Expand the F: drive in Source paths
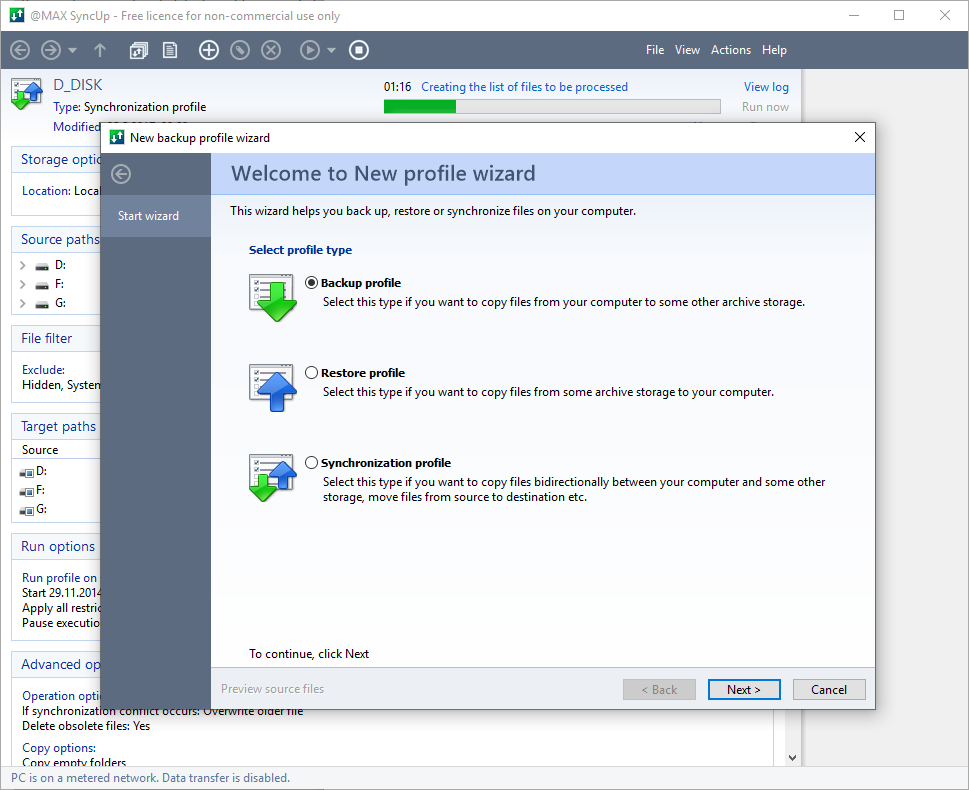Image resolution: width=969 pixels, height=790 pixels. (23, 284)
